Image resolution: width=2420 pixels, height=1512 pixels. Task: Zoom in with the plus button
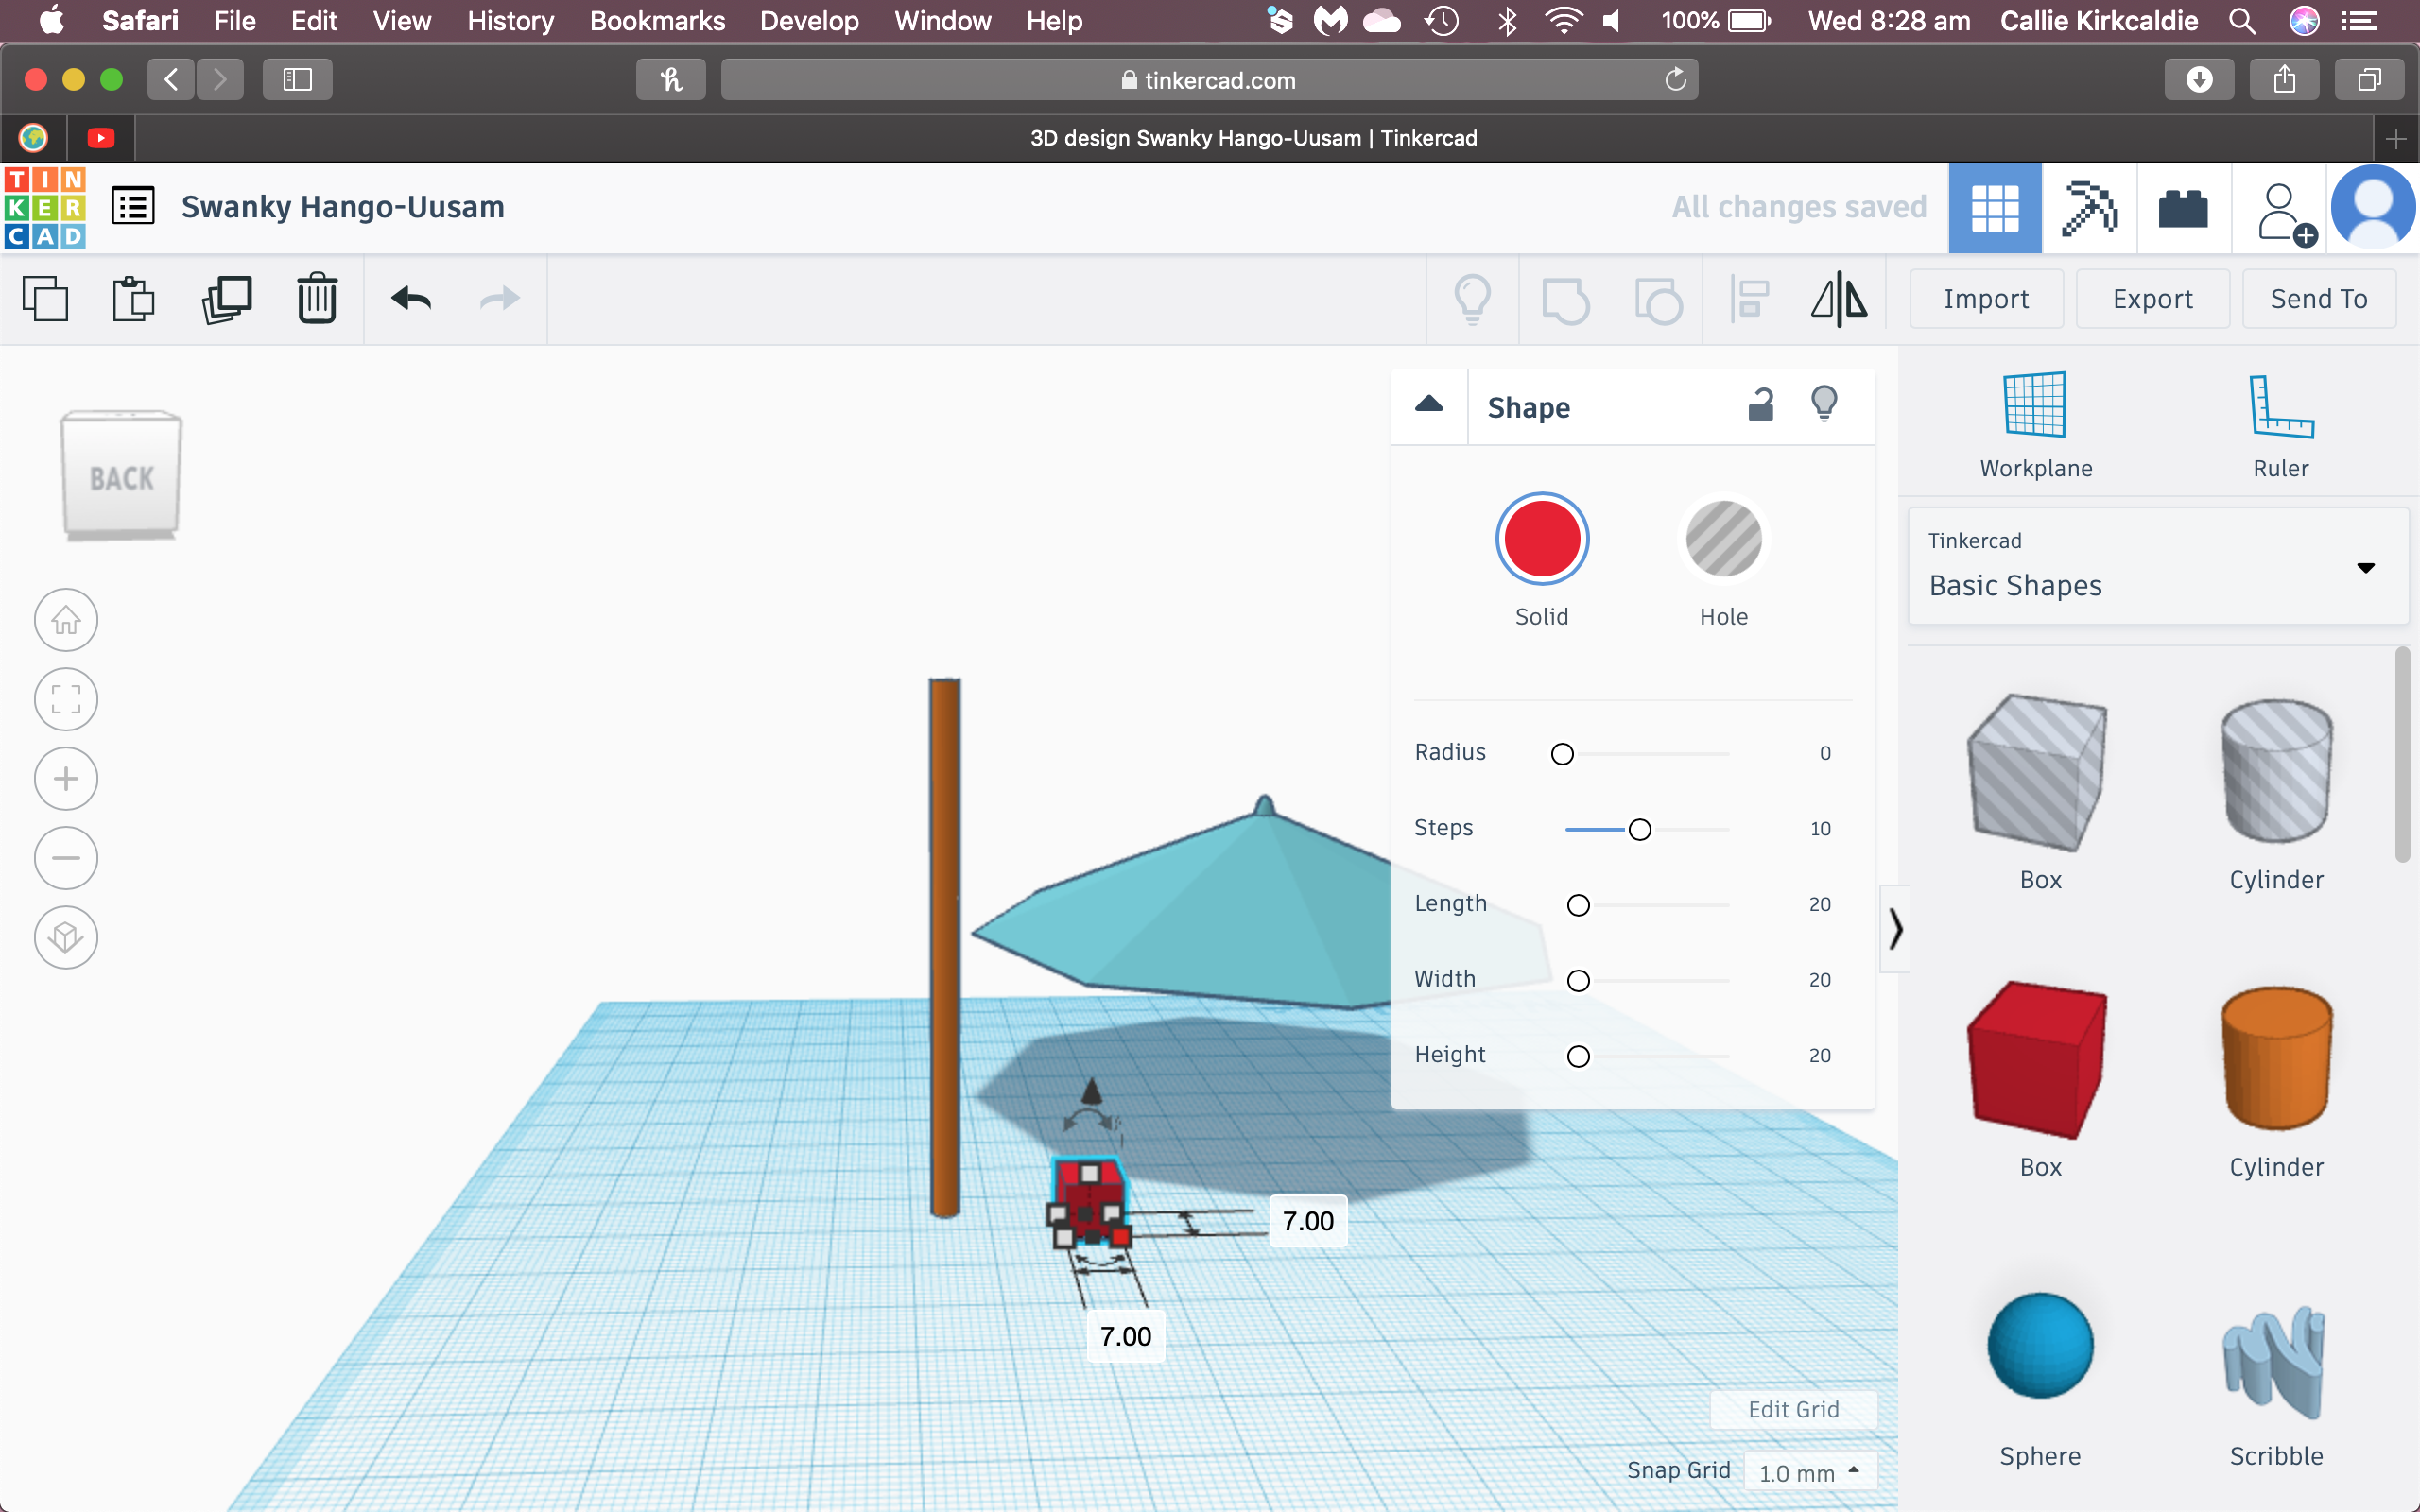(x=66, y=779)
